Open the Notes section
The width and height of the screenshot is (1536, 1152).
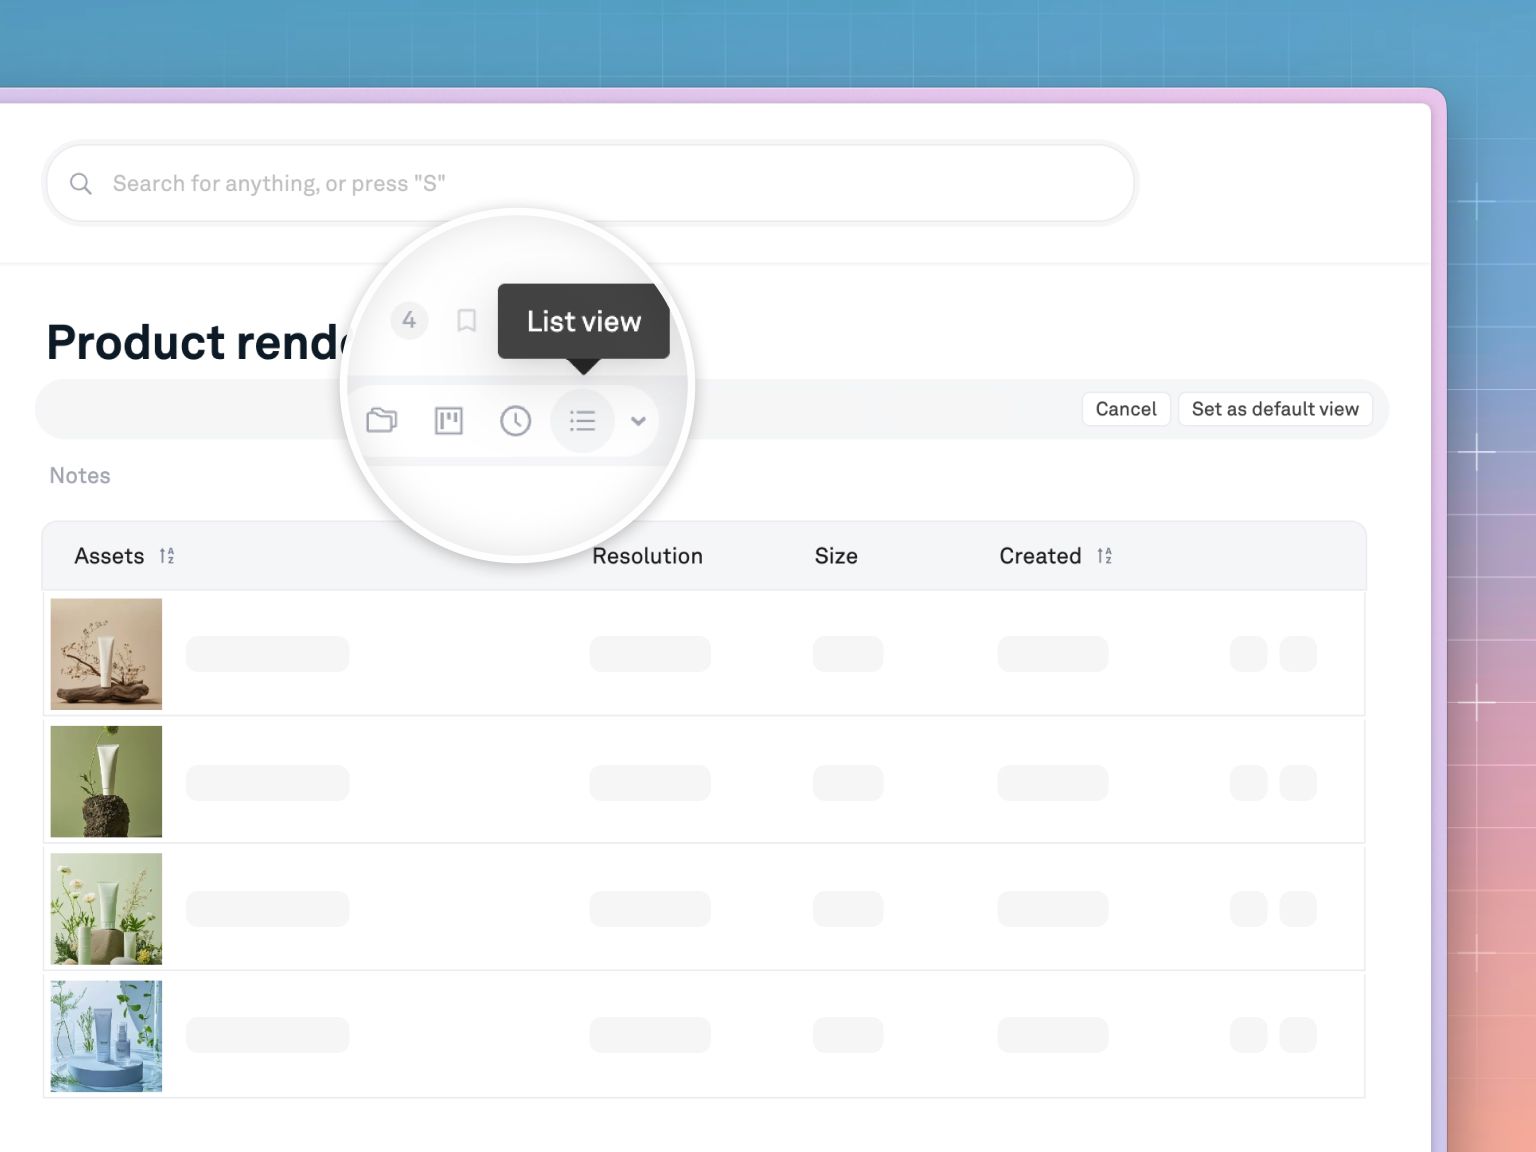click(x=80, y=476)
